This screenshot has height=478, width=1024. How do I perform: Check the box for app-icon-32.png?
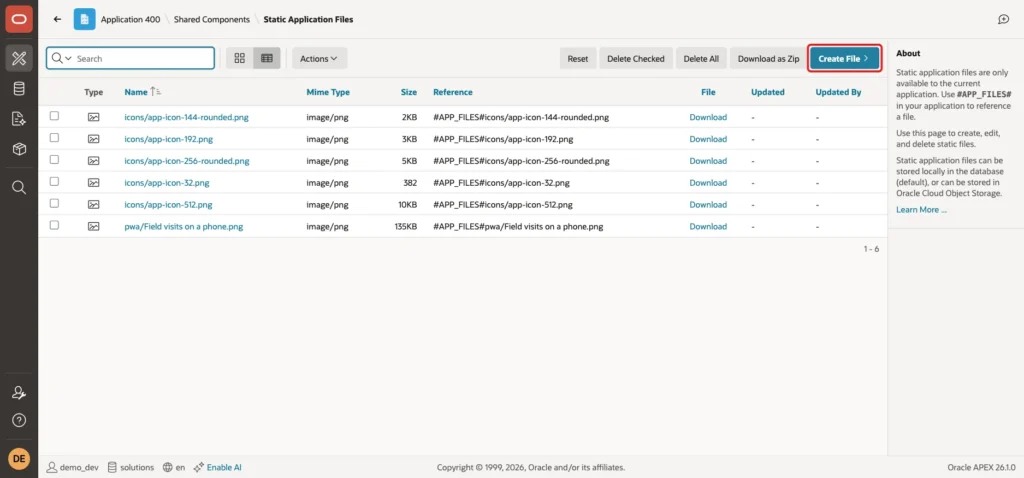pos(54,182)
